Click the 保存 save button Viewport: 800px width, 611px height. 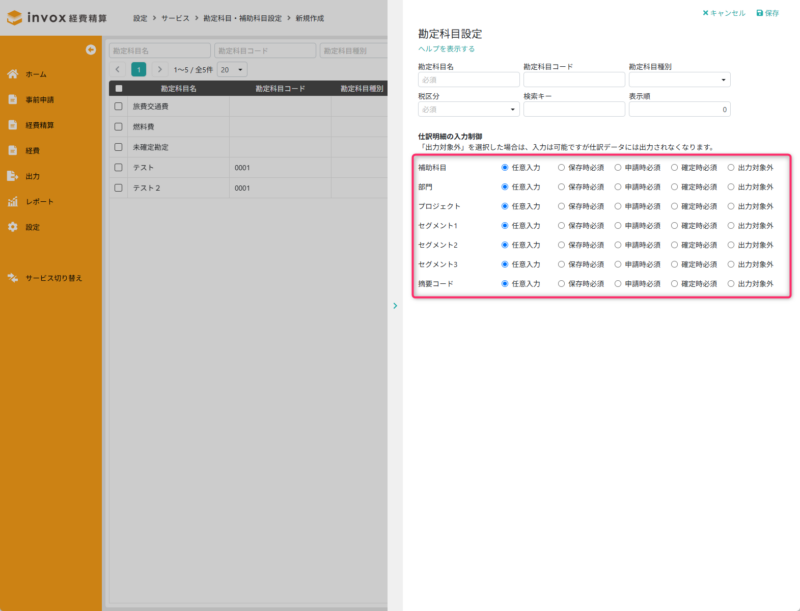tap(768, 13)
